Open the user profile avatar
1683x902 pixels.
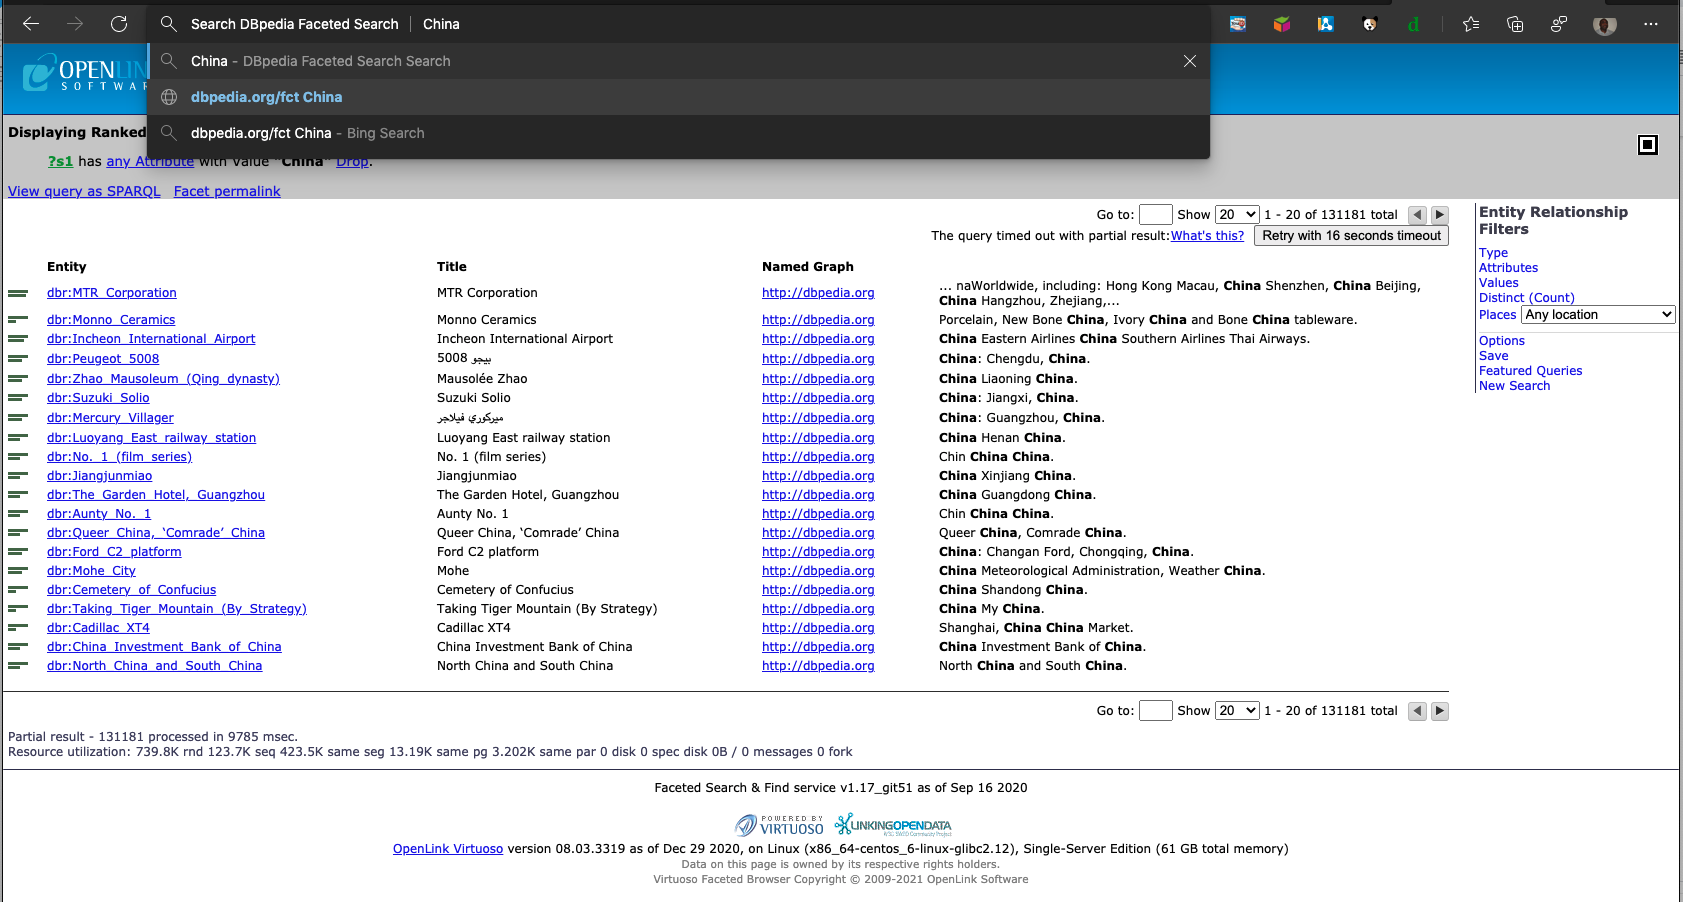[x=1605, y=25]
